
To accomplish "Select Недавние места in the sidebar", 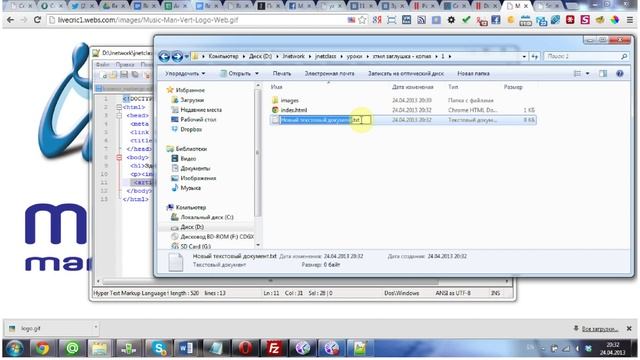I will click(201, 110).
